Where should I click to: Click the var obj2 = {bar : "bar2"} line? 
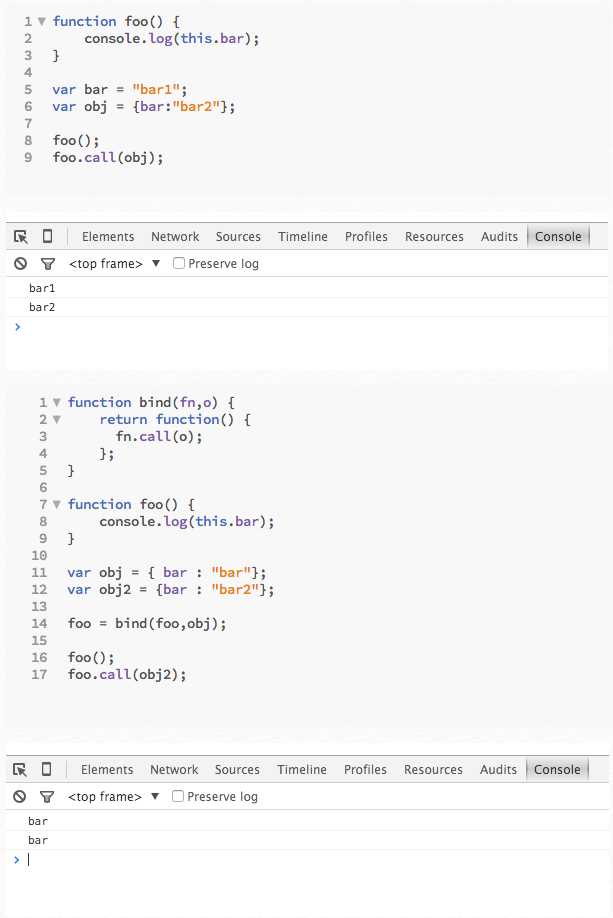[x=170, y=590]
